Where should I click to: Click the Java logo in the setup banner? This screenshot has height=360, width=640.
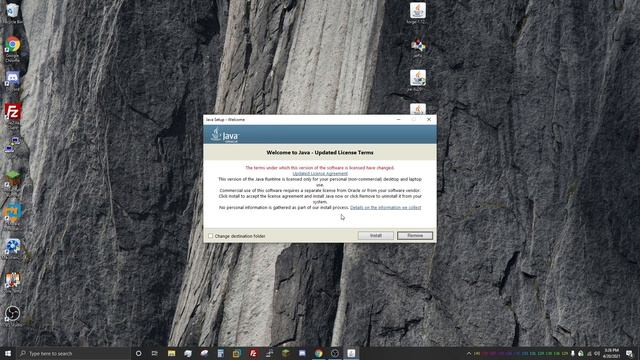click(x=225, y=135)
